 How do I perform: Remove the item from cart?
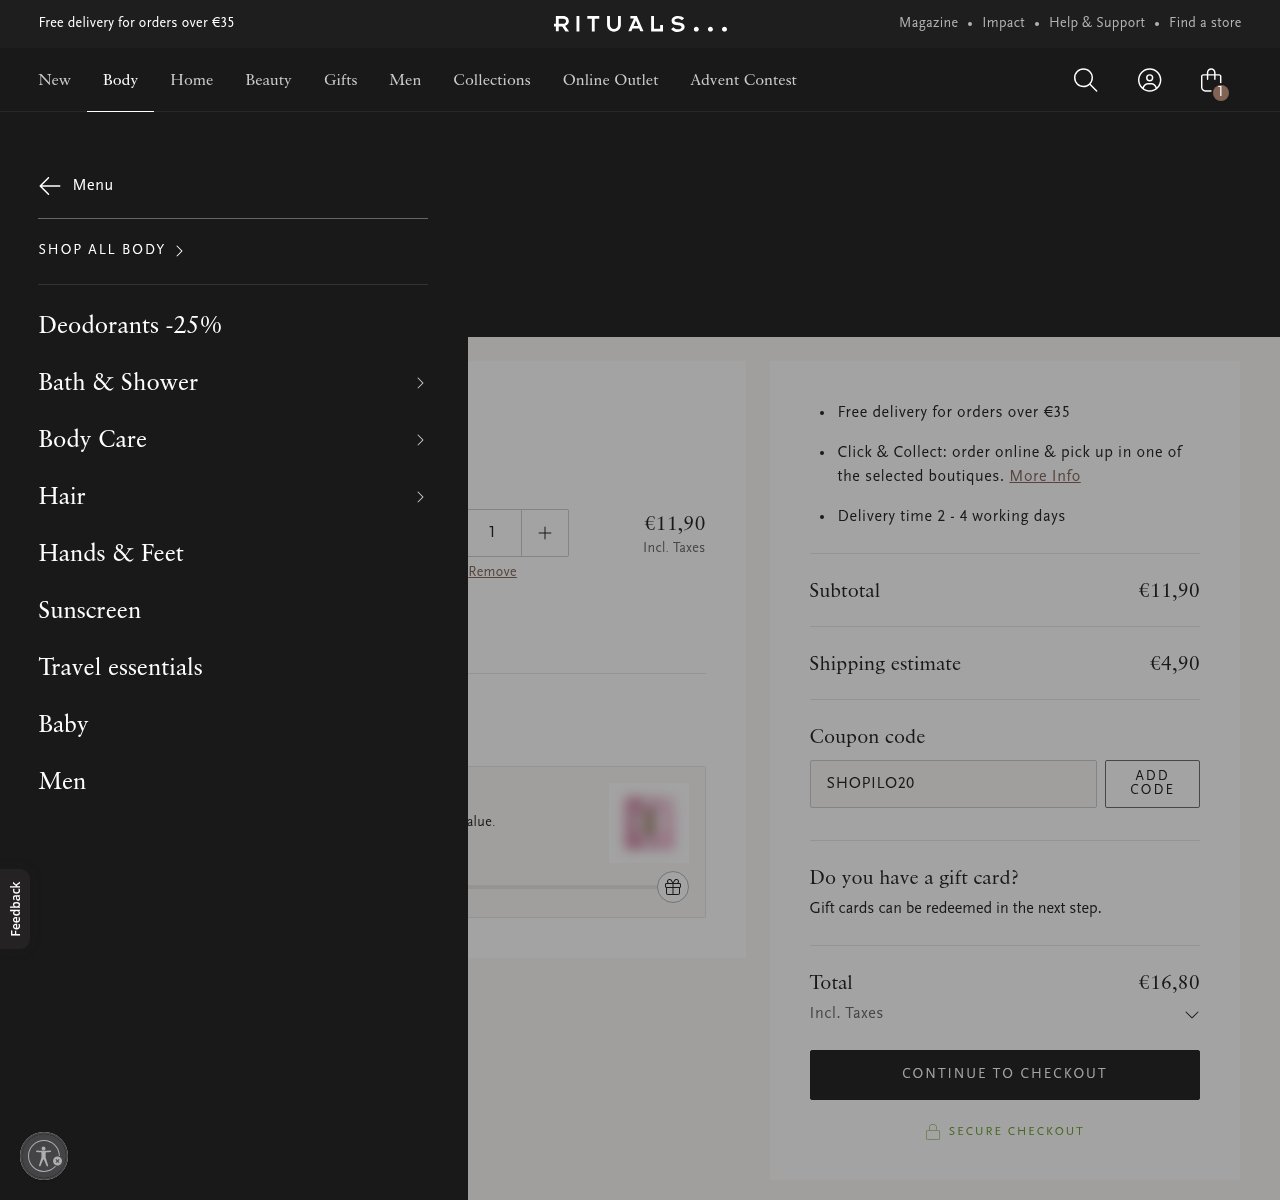tap(492, 572)
